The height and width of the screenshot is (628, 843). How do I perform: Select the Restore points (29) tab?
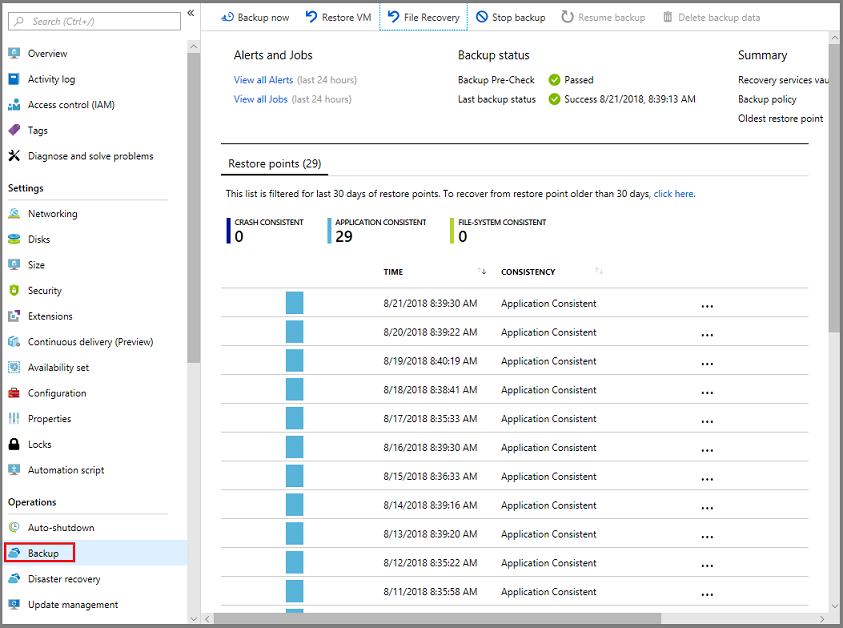point(274,163)
